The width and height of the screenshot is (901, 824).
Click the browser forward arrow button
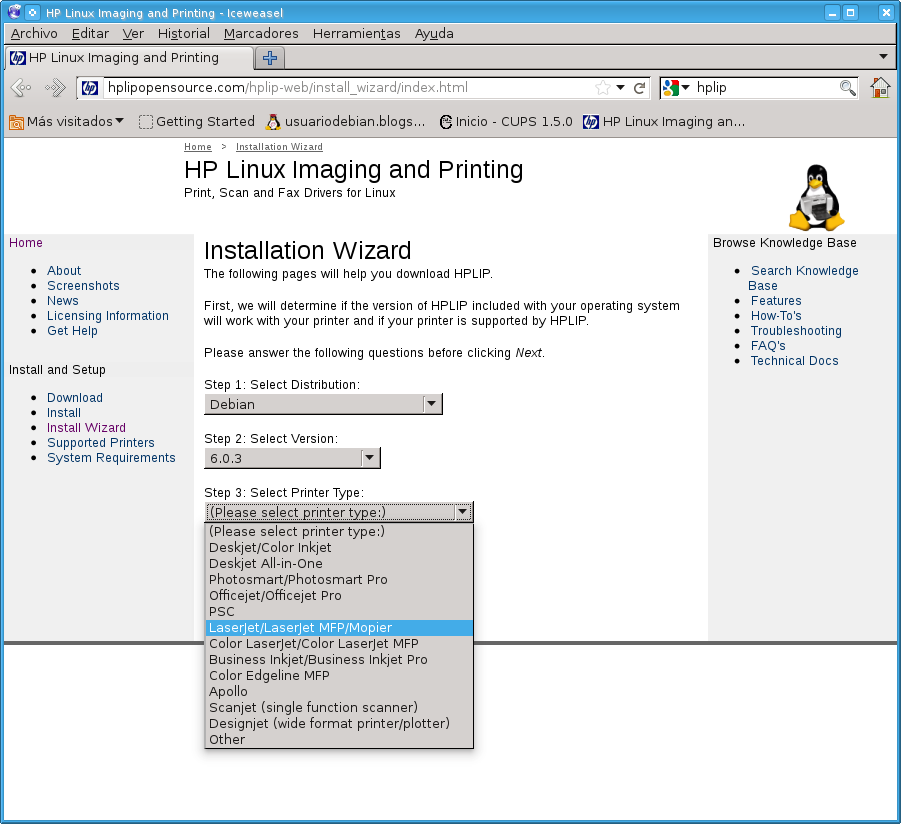55,87
